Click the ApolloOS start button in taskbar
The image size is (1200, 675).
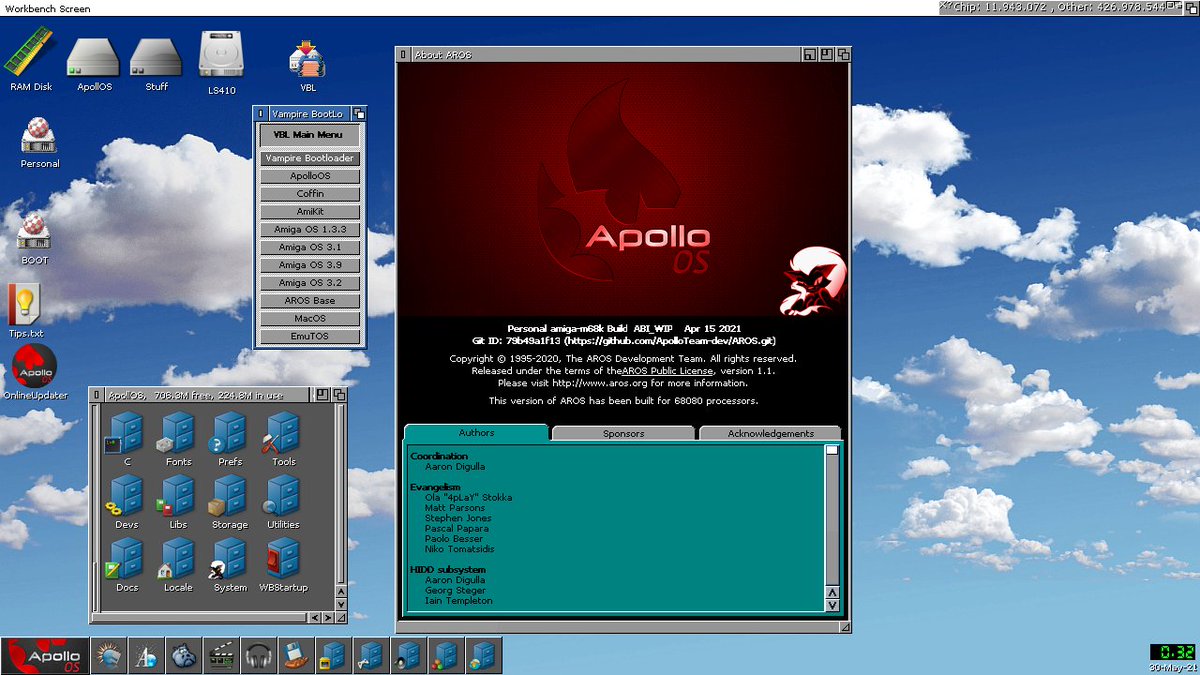[44, 656]
